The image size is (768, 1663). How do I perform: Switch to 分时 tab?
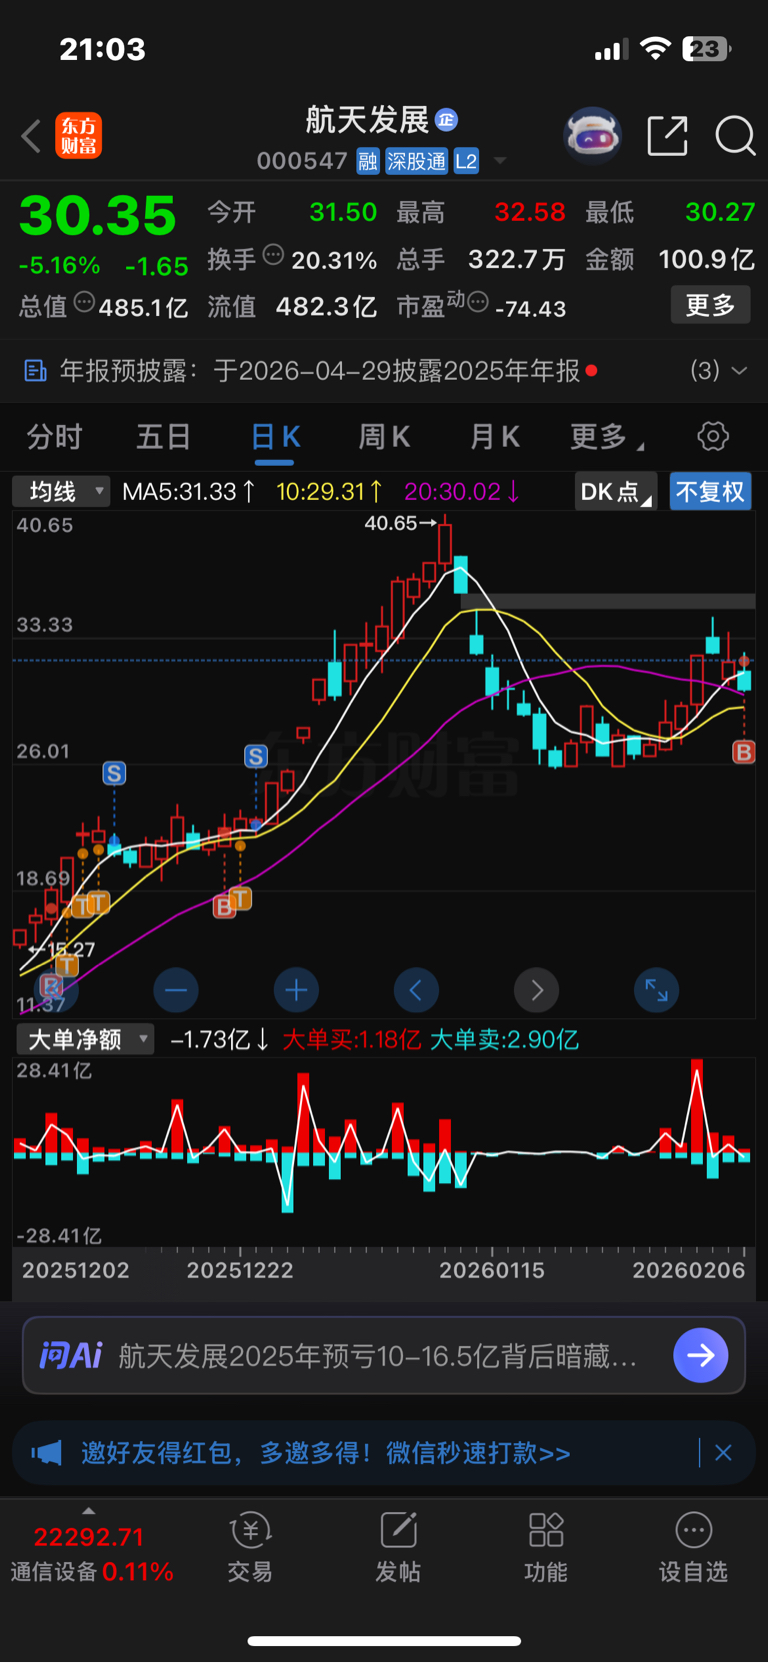pyautogui.click(x=55, y=437)
